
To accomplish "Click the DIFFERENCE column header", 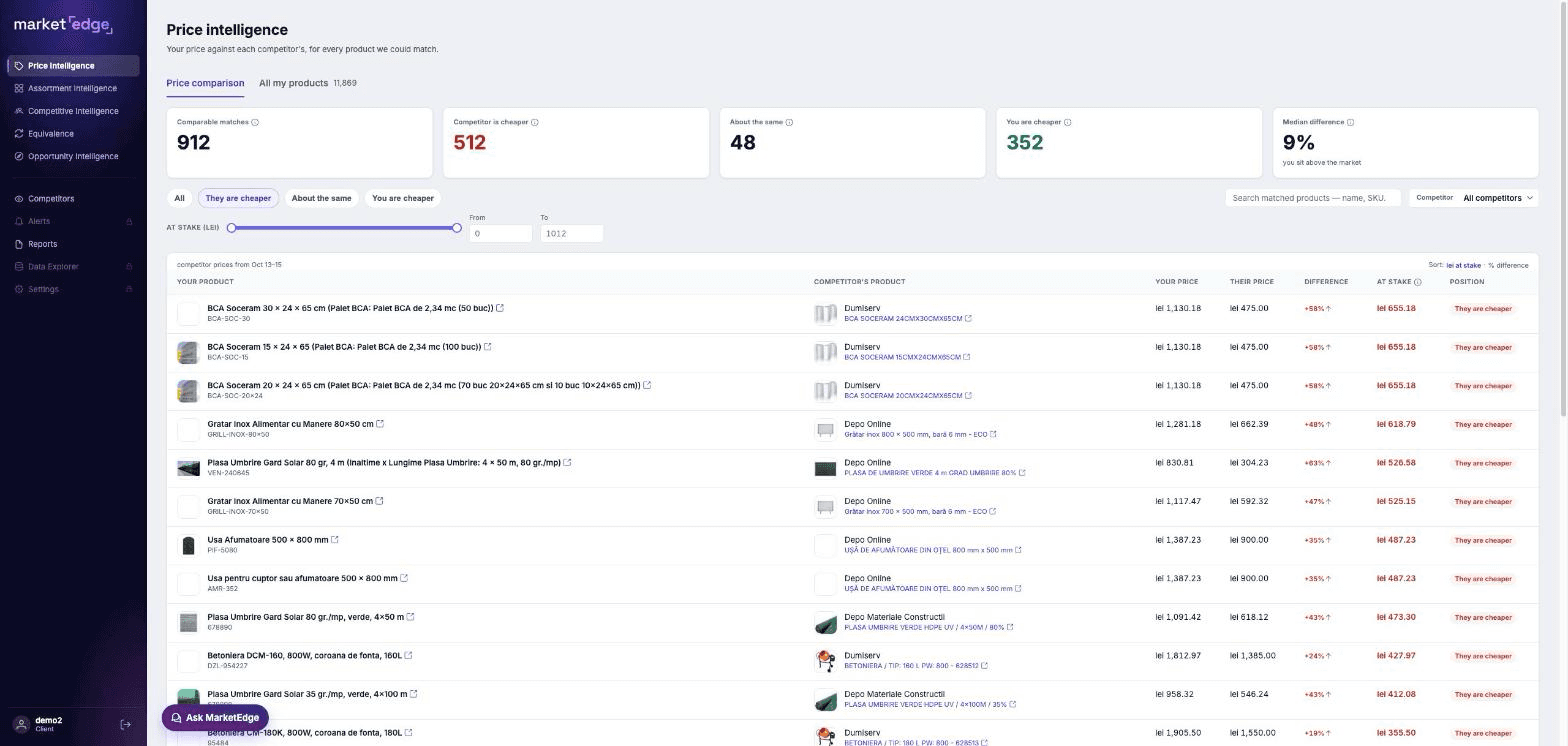I will pos(1326,282).
